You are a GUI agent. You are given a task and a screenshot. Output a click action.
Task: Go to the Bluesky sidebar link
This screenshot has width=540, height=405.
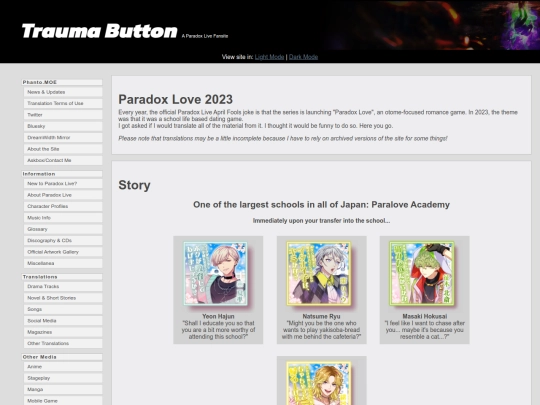63,126
